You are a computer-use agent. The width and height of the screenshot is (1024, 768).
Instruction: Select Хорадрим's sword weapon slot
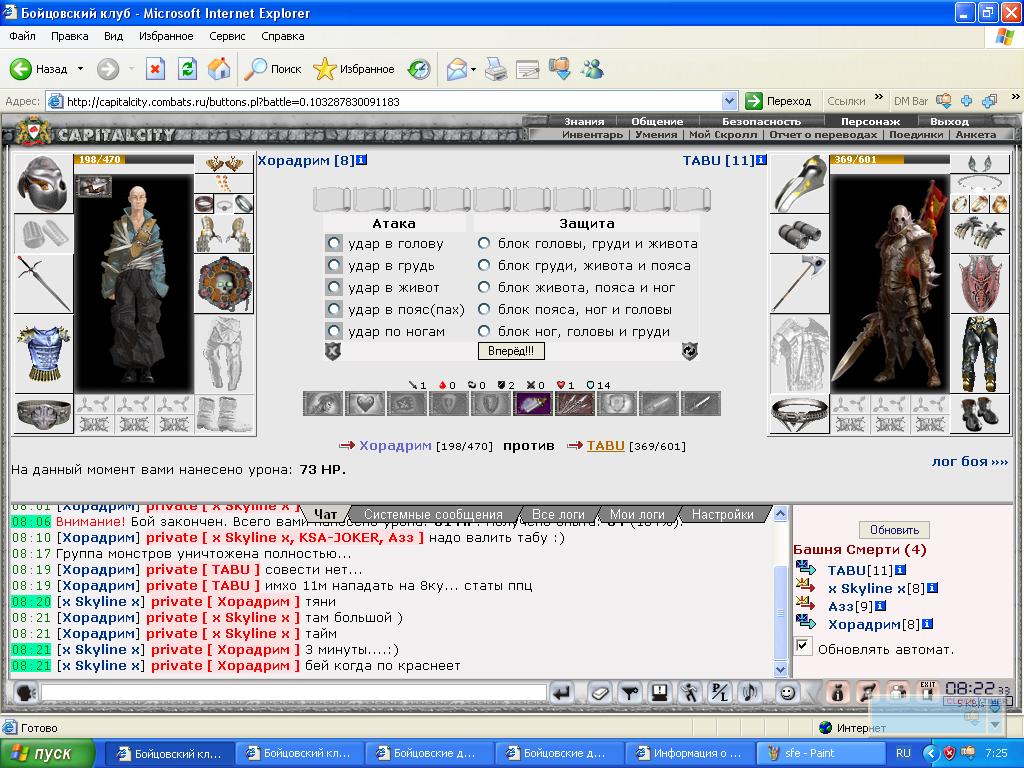click(x=43, y=283)
